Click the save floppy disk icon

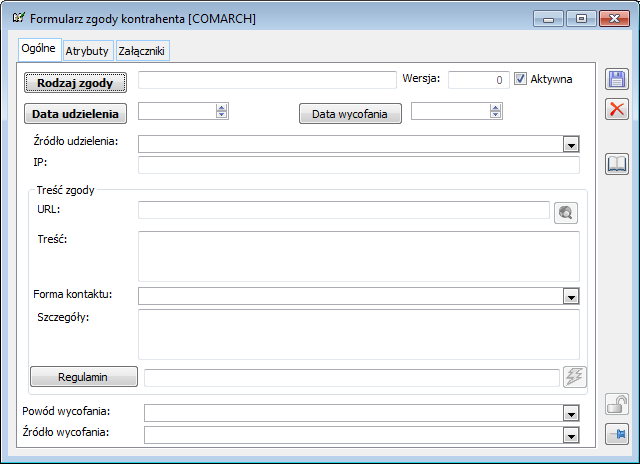[616, 79]
